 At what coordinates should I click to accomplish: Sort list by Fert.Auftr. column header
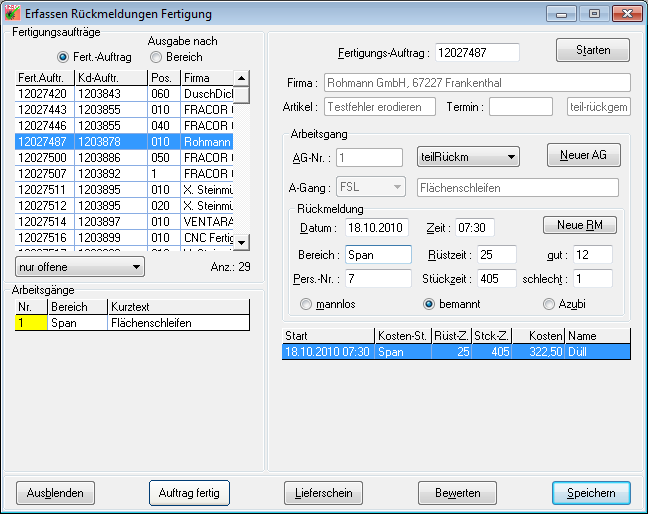44,77
